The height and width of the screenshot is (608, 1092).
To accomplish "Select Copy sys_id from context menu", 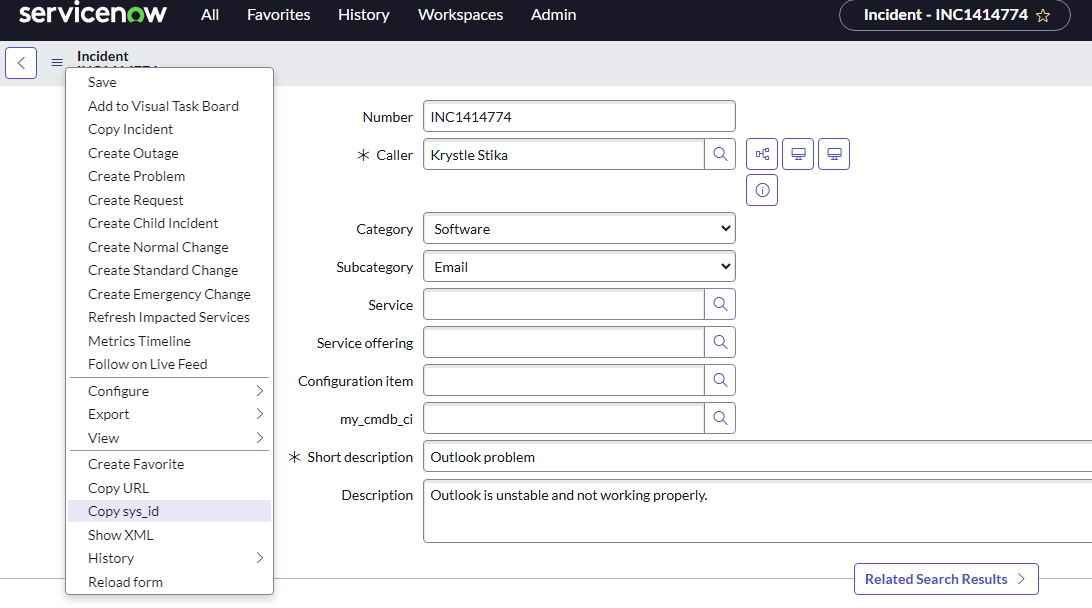I will (x=124, y=511).
